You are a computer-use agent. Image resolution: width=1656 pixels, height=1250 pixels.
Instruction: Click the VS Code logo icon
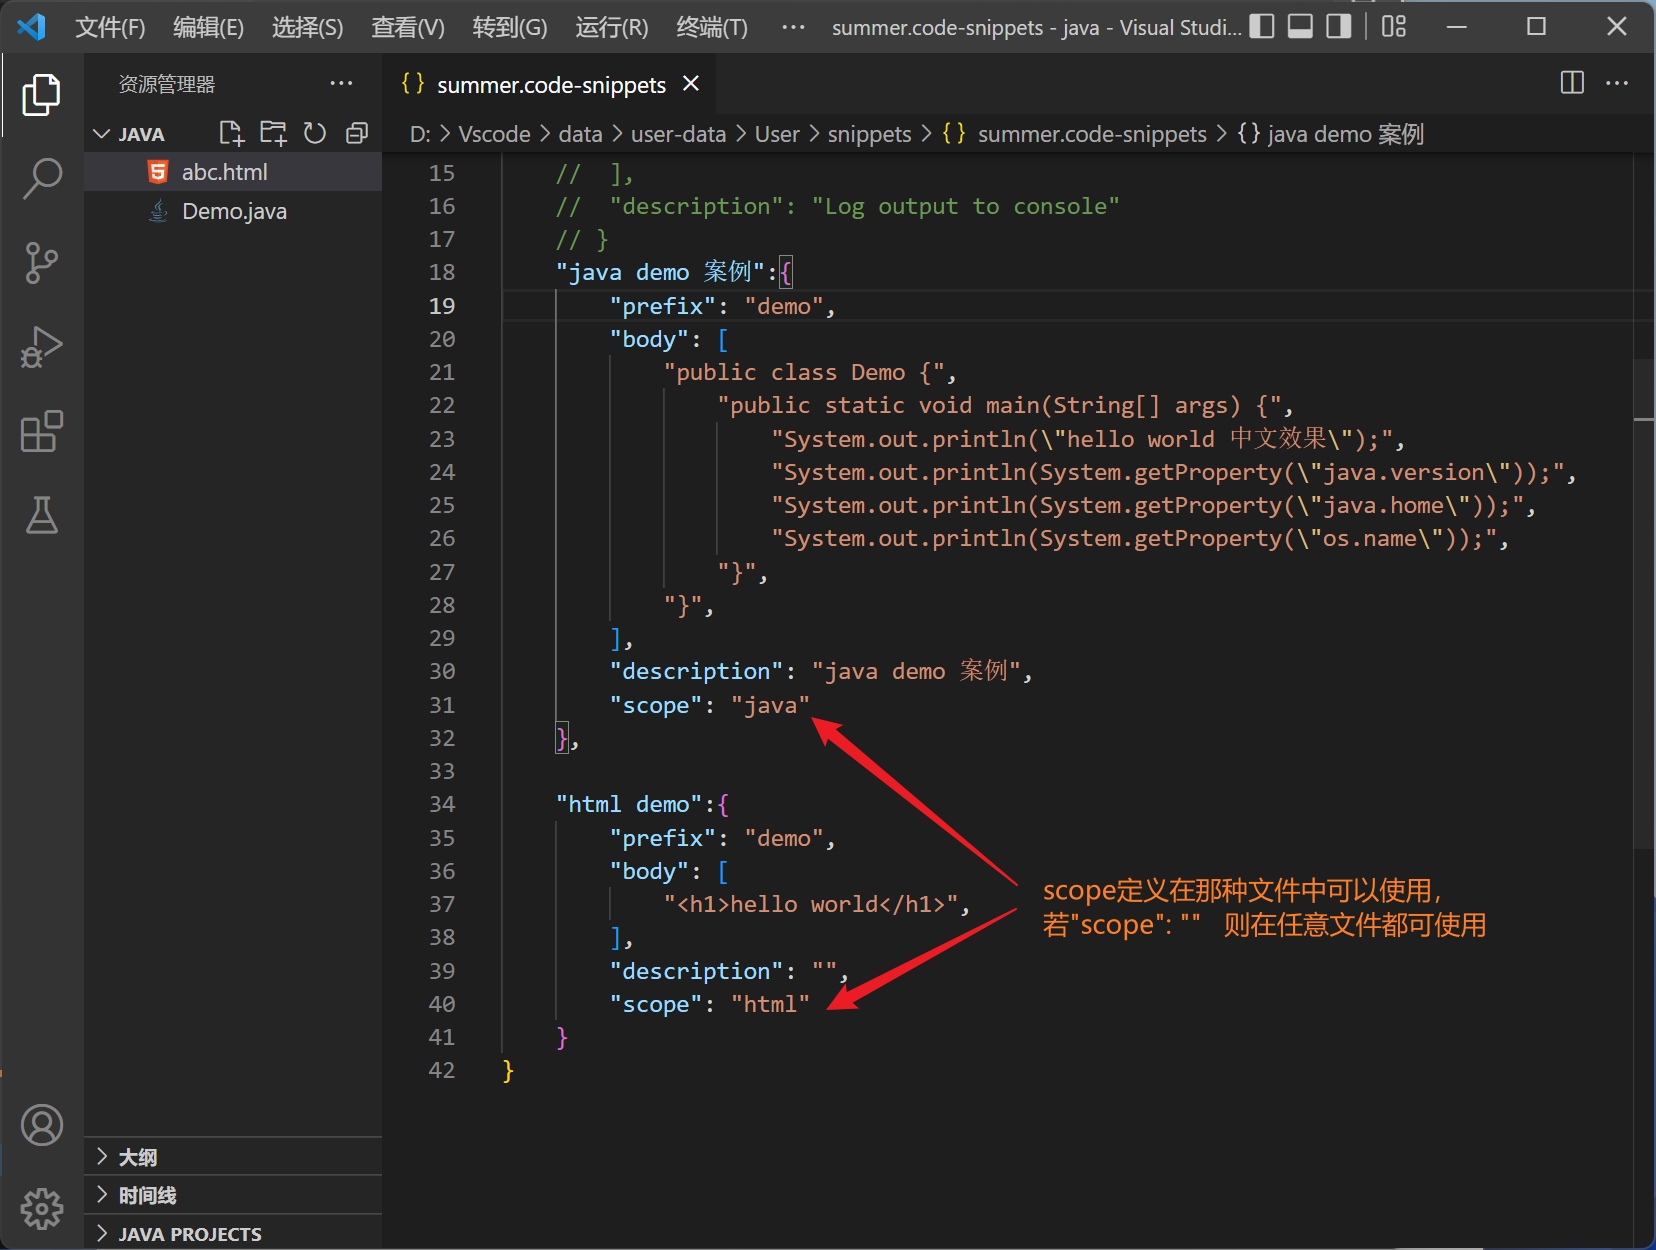(x=32, y=27)
